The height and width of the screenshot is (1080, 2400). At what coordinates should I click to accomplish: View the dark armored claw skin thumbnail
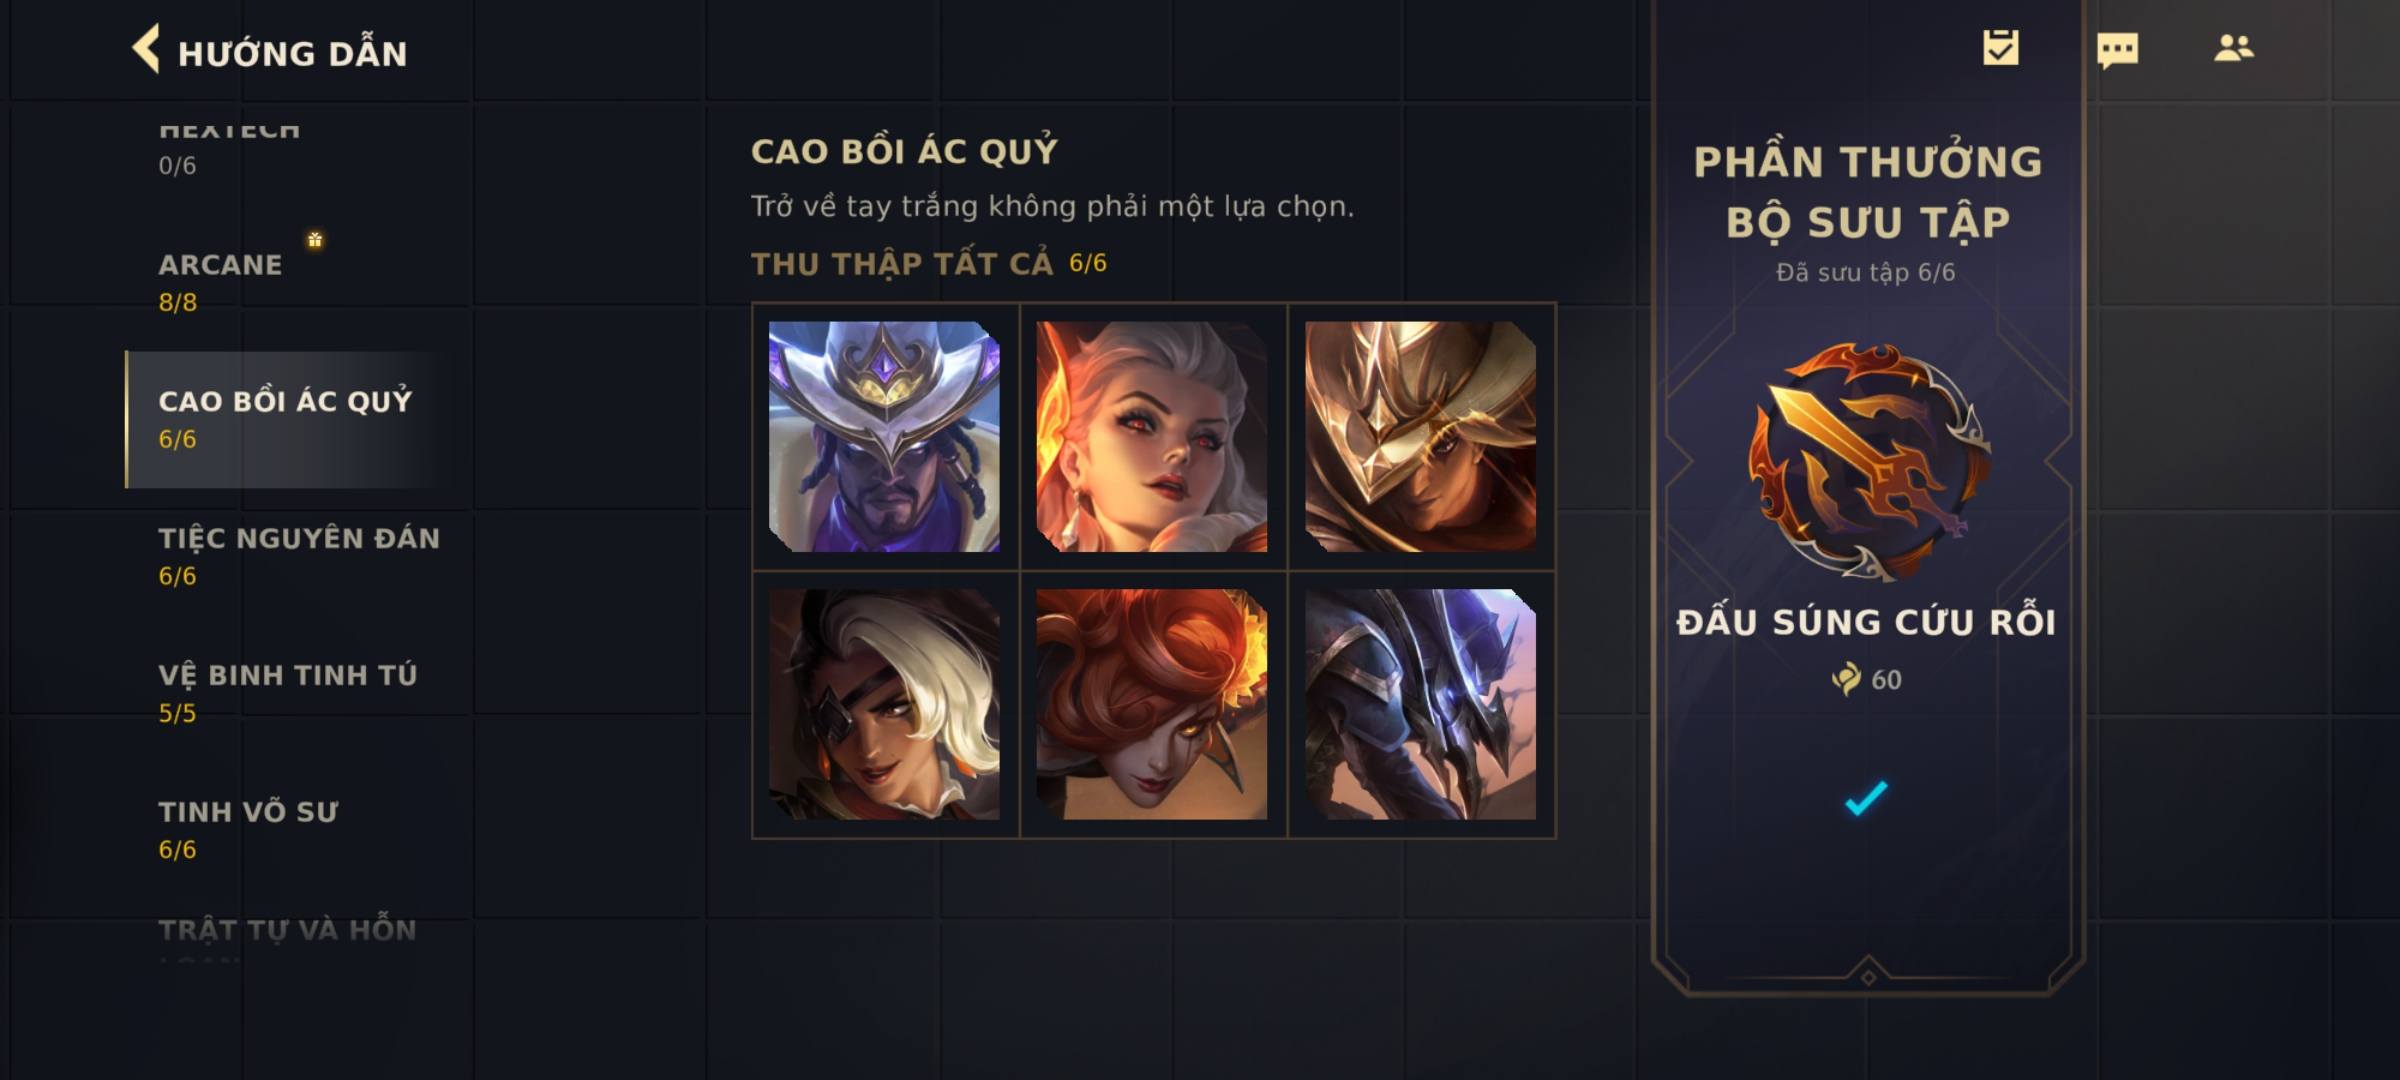(x=1420, y=704)
